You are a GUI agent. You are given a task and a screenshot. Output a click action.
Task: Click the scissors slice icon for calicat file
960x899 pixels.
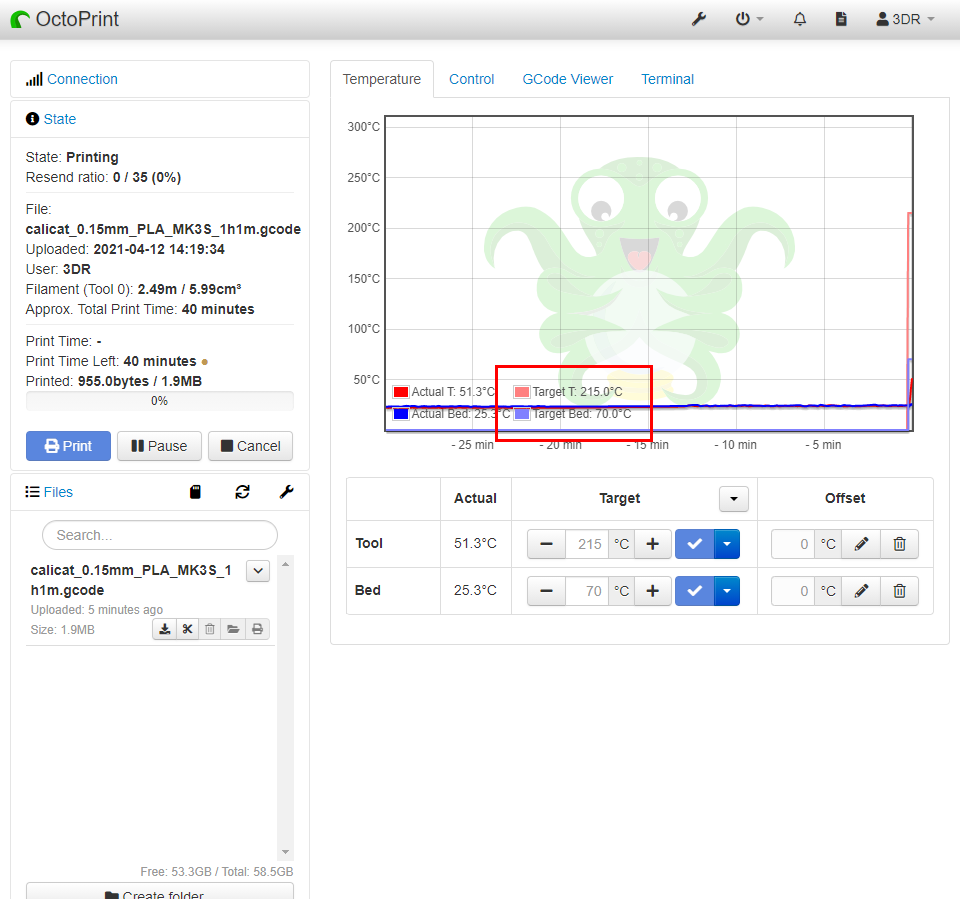click(x=187, y=629)
